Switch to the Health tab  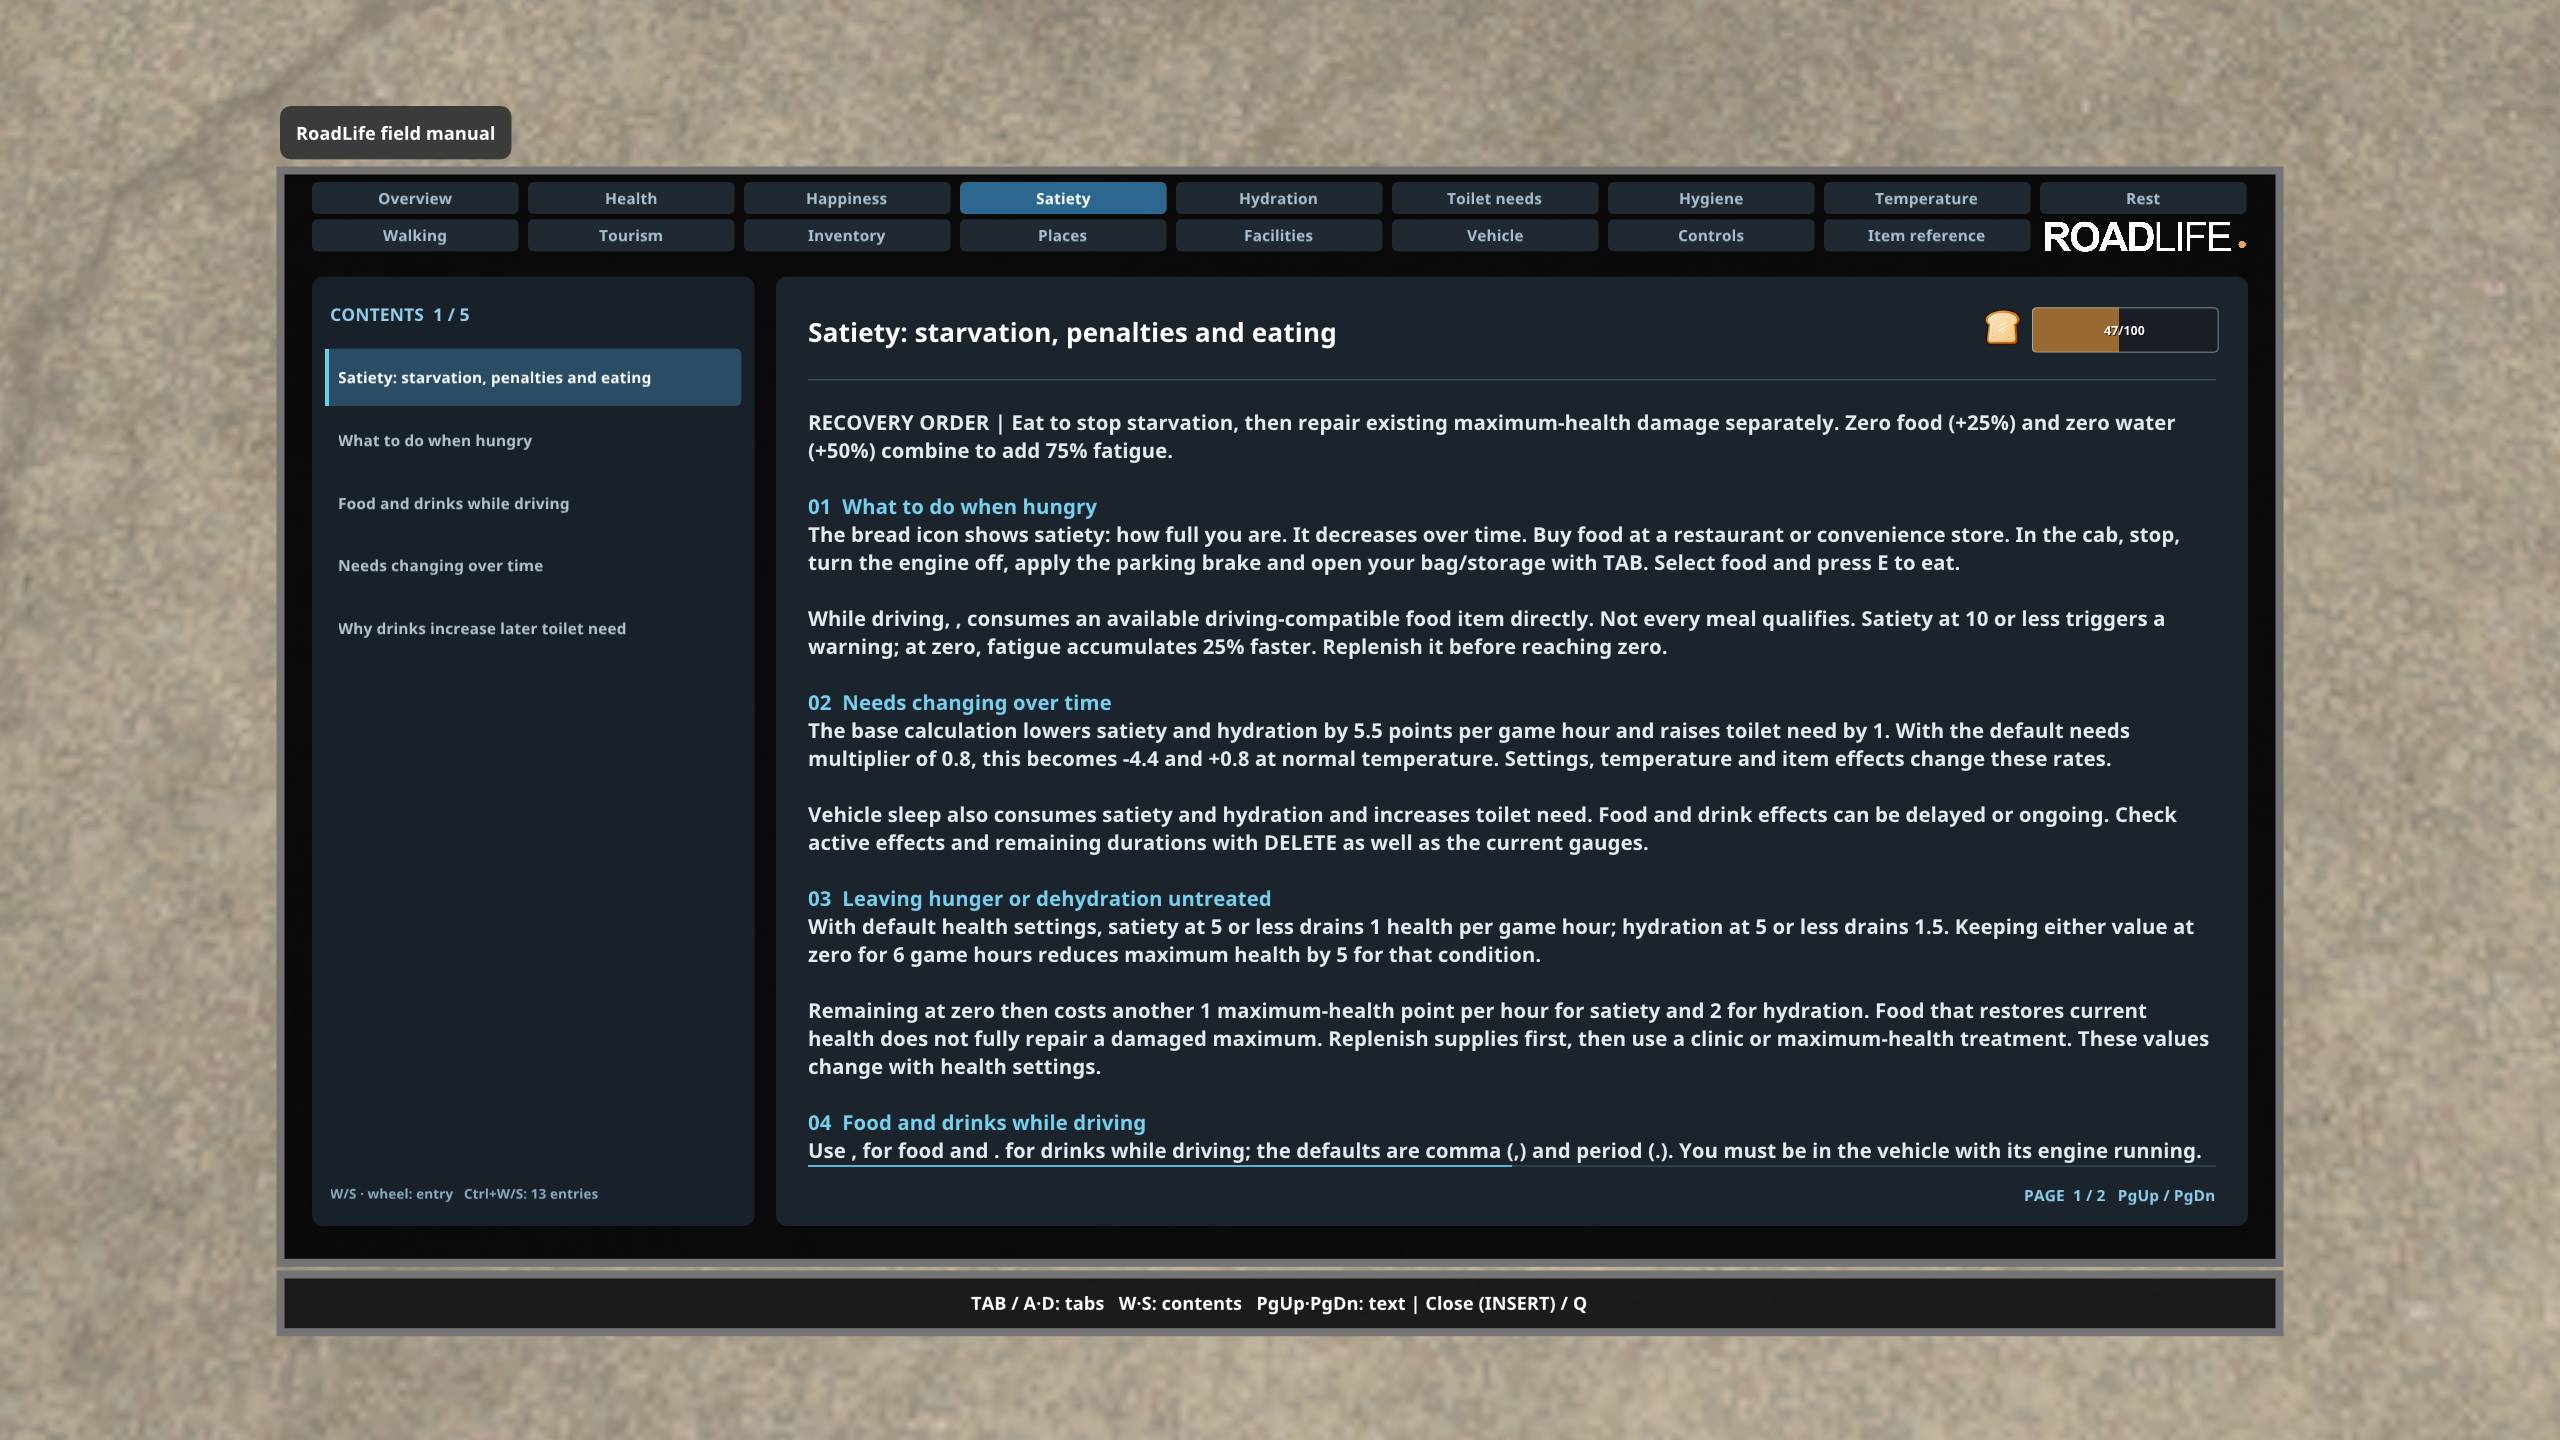coord(631,198)
